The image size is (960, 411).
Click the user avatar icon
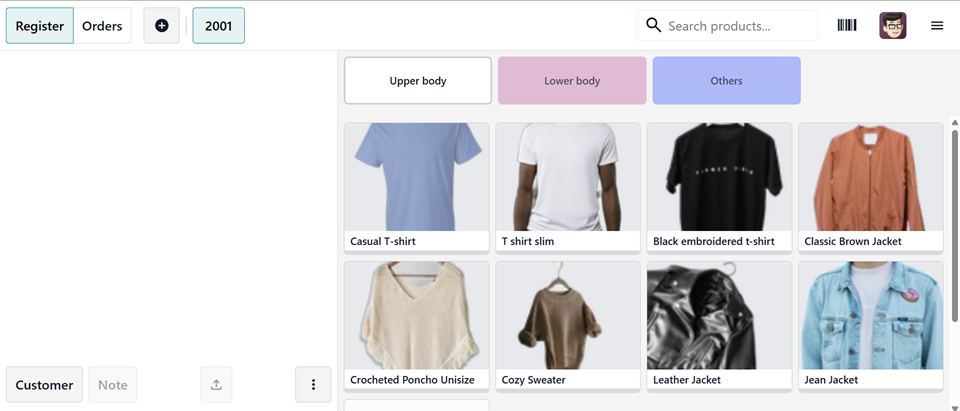(893, 26)
